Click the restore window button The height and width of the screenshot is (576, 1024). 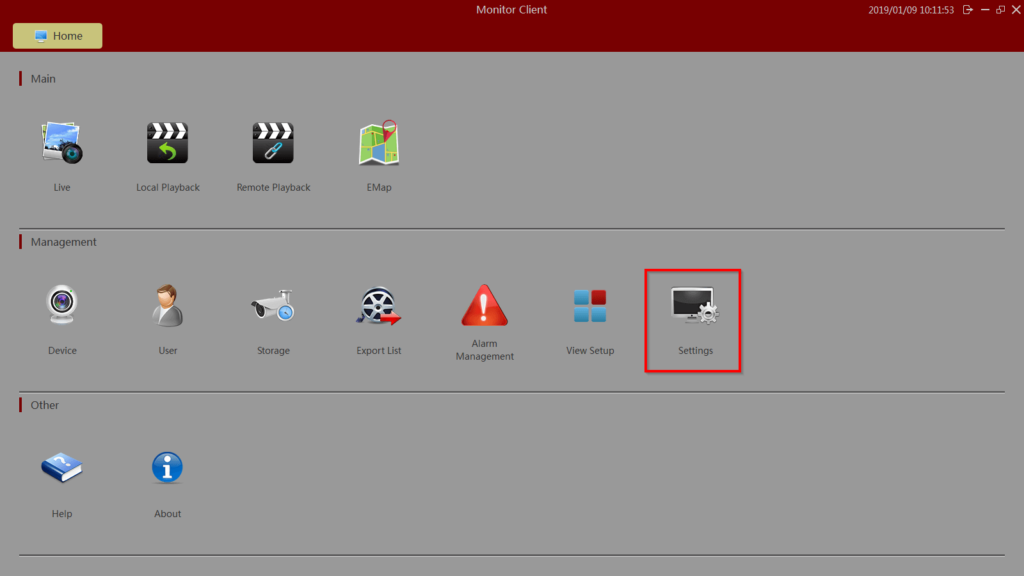pyautogui.click(x=1000, y=9)
